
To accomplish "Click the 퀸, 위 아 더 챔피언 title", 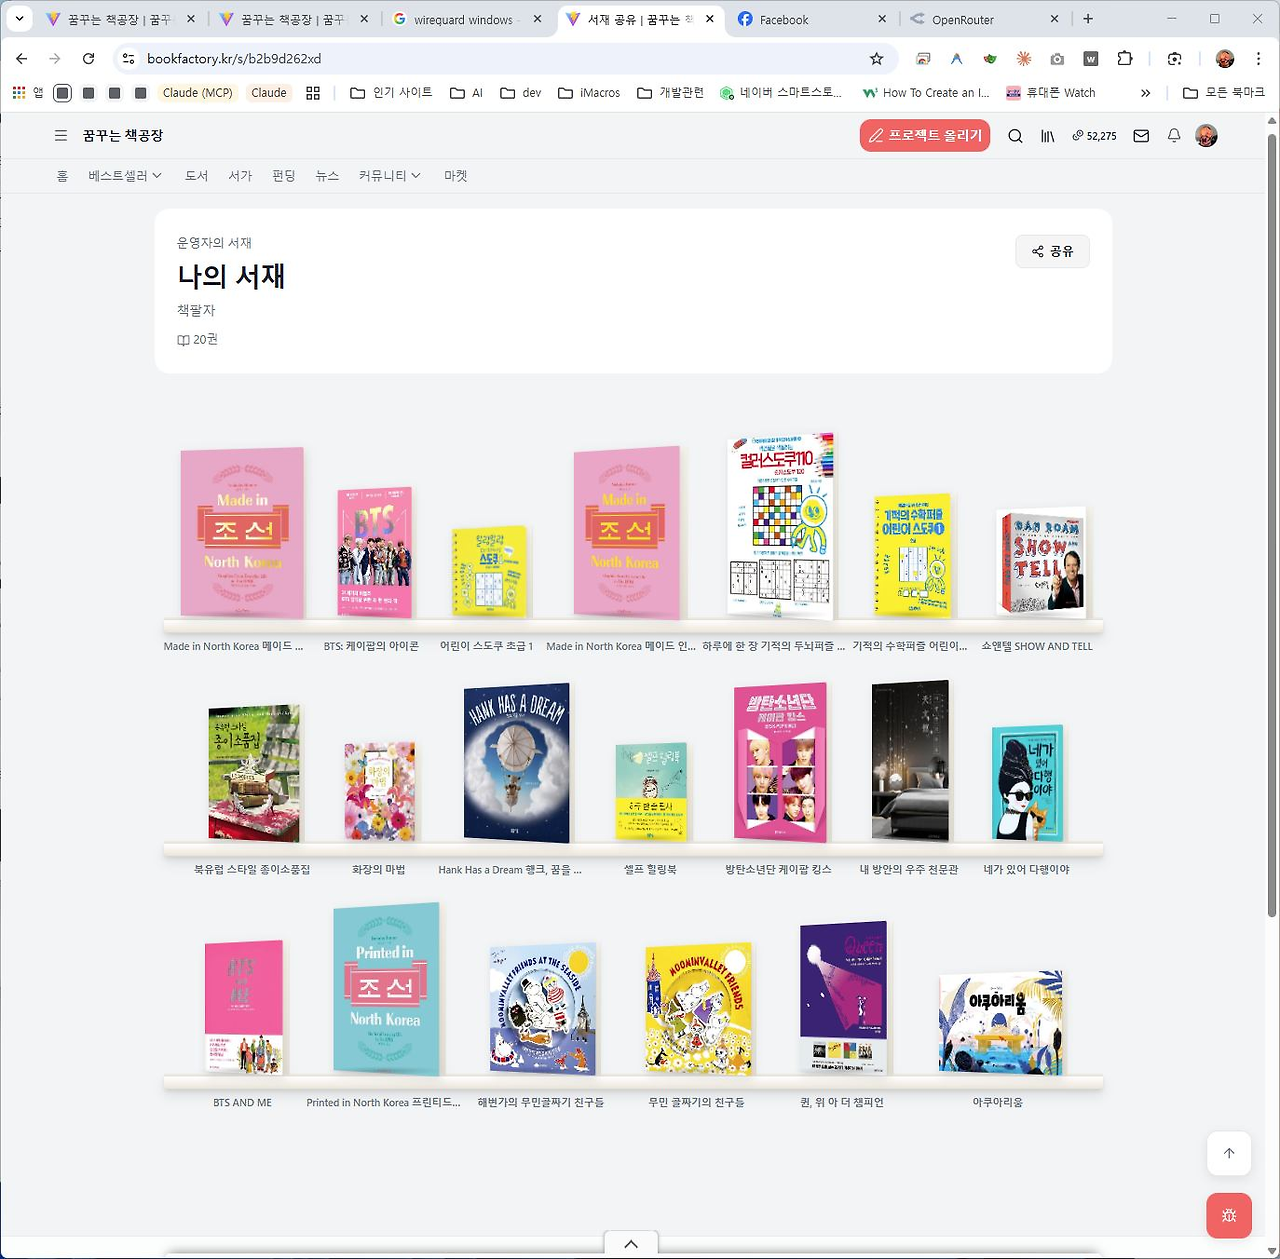I will click(842, 1103).
